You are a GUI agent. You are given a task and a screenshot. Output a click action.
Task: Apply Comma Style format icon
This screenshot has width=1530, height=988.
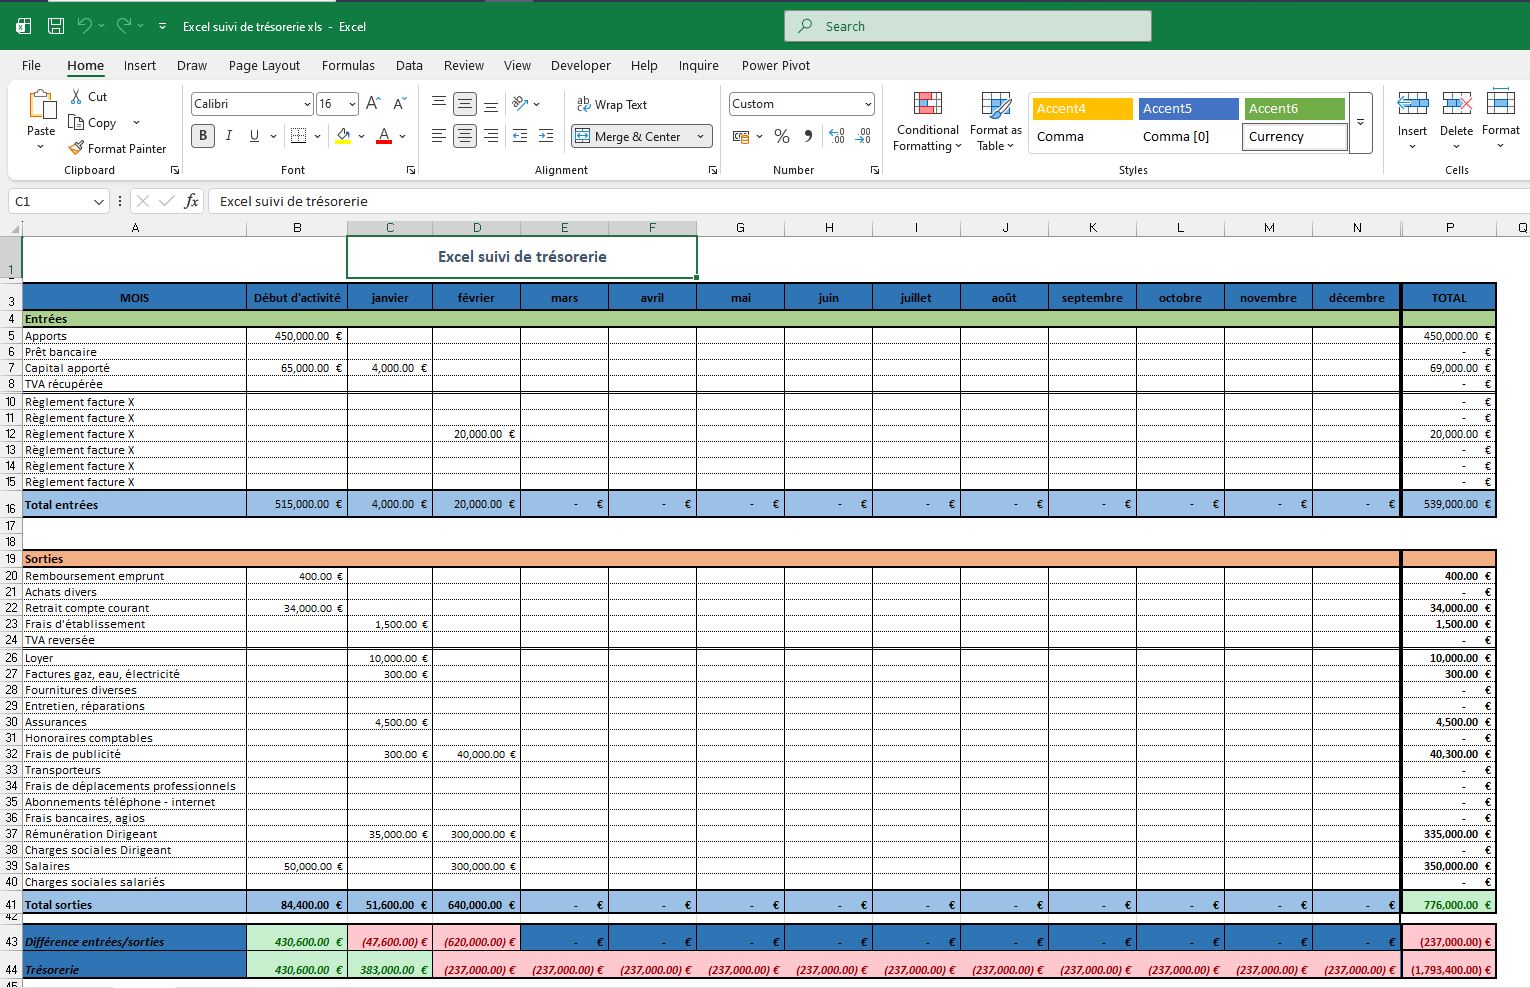tap(808, 136)
